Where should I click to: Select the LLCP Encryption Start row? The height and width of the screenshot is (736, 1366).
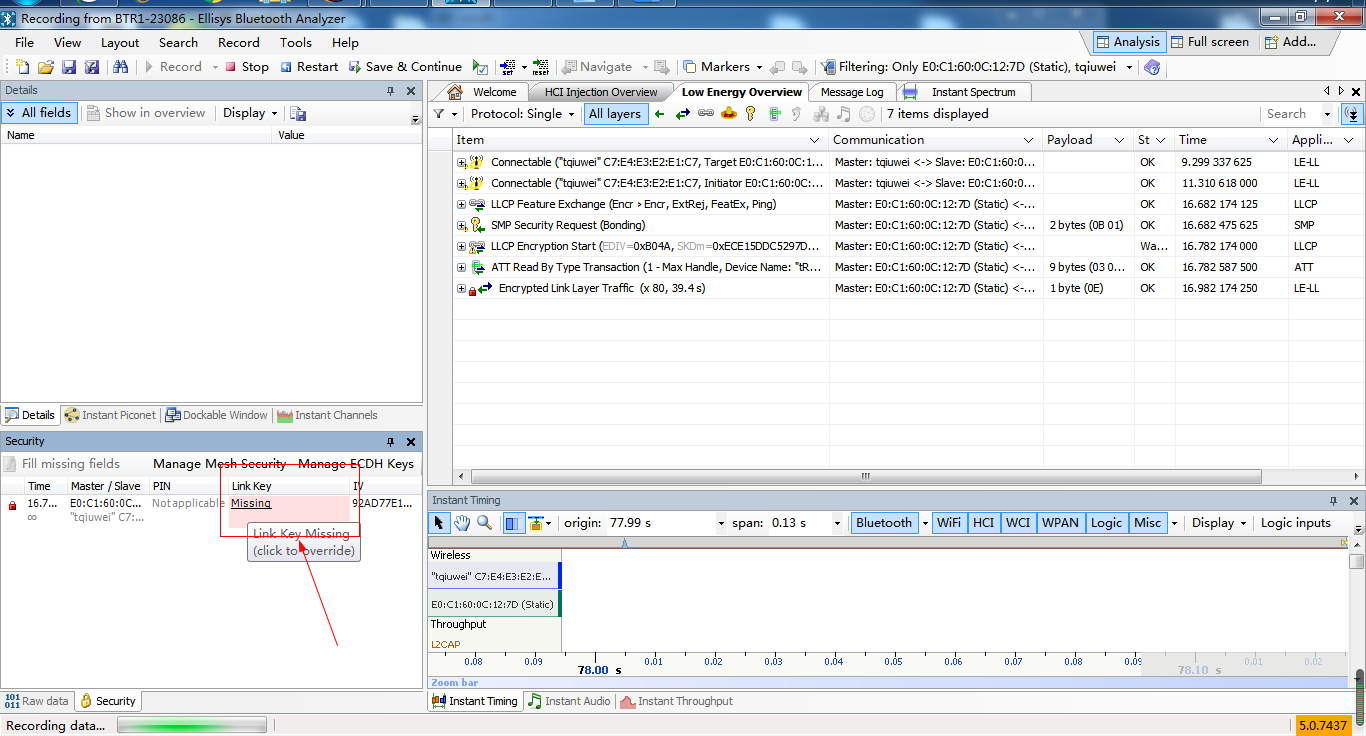(x=908, y=247)
